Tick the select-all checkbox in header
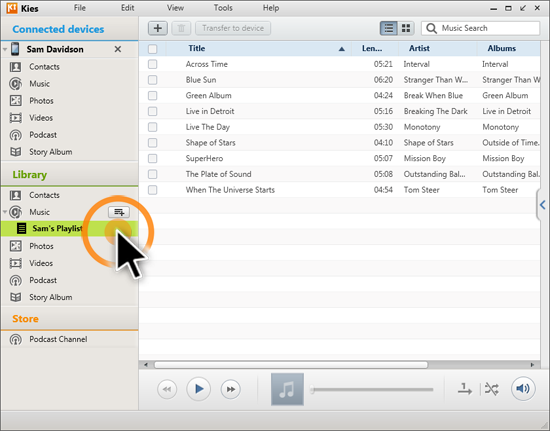 coord(153,49)
